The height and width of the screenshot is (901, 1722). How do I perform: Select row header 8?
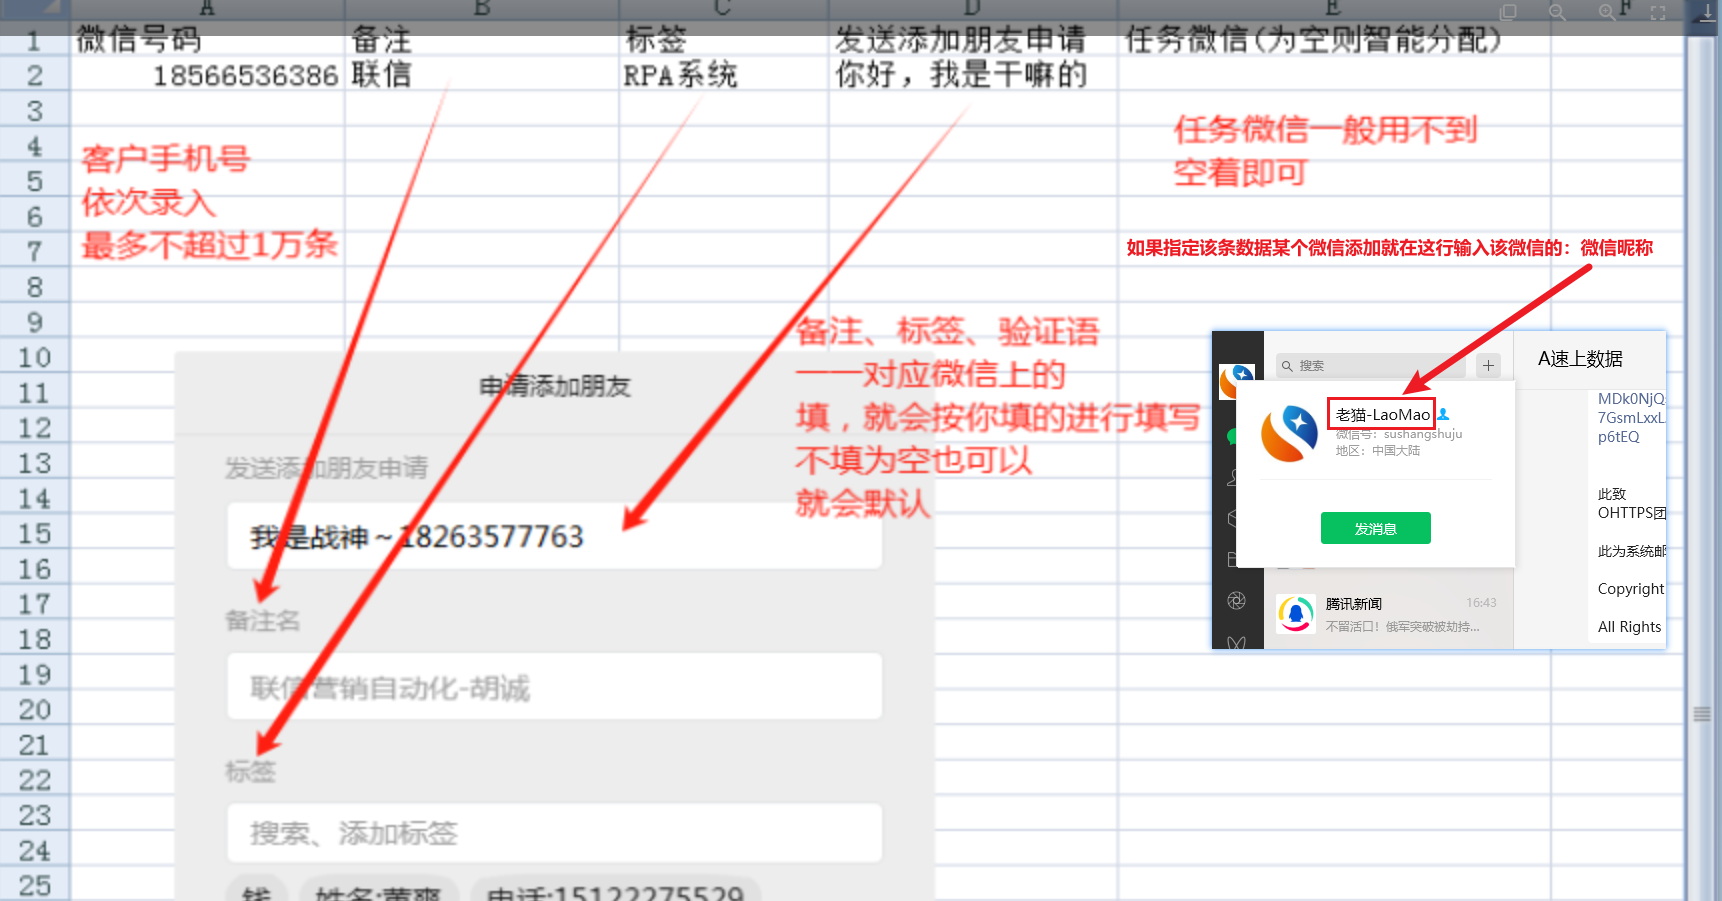click(35, 287)
